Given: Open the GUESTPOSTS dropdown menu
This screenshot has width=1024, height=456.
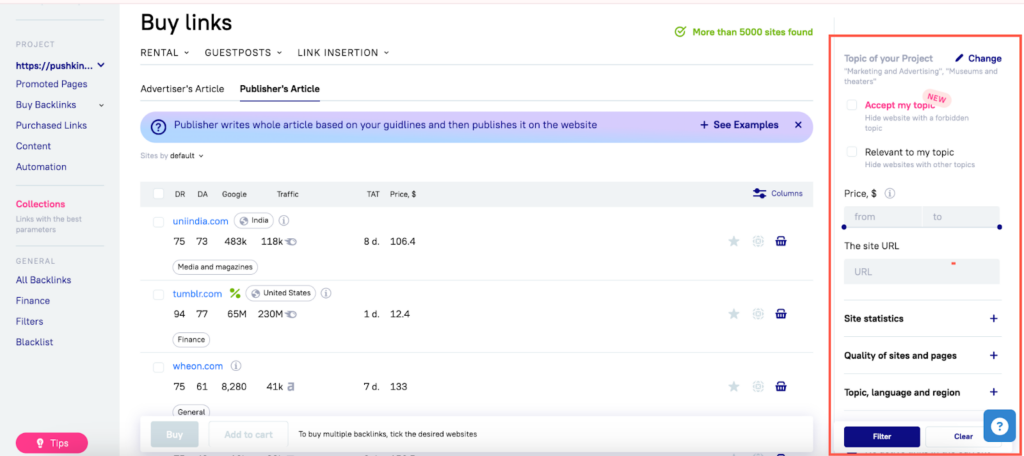Looking at the screenshot, I should coord(243,52).
